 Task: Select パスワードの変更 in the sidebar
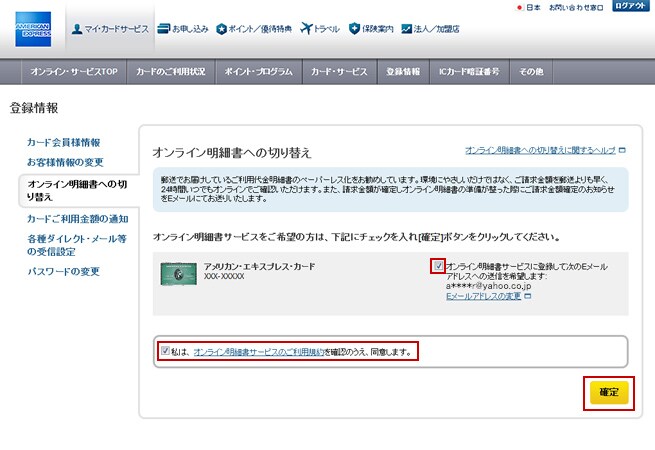click(63, 272)
